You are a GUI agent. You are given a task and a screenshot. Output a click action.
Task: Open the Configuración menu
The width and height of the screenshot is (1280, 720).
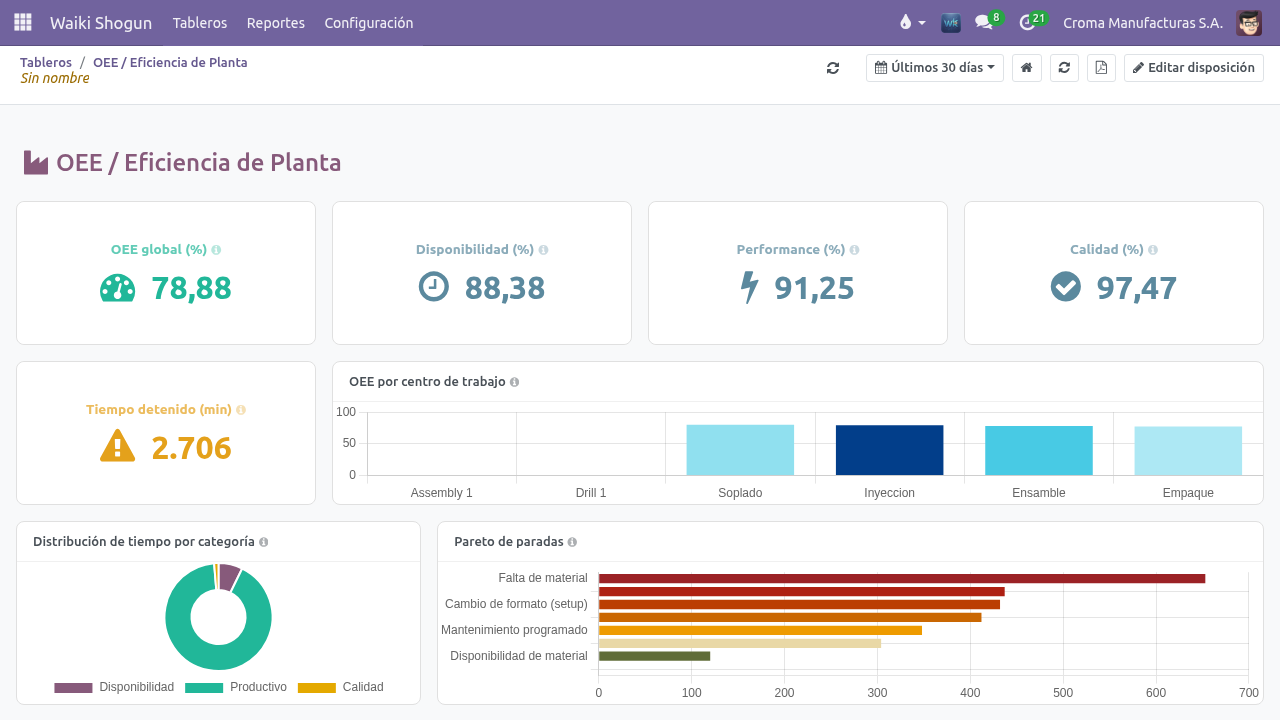369,22
